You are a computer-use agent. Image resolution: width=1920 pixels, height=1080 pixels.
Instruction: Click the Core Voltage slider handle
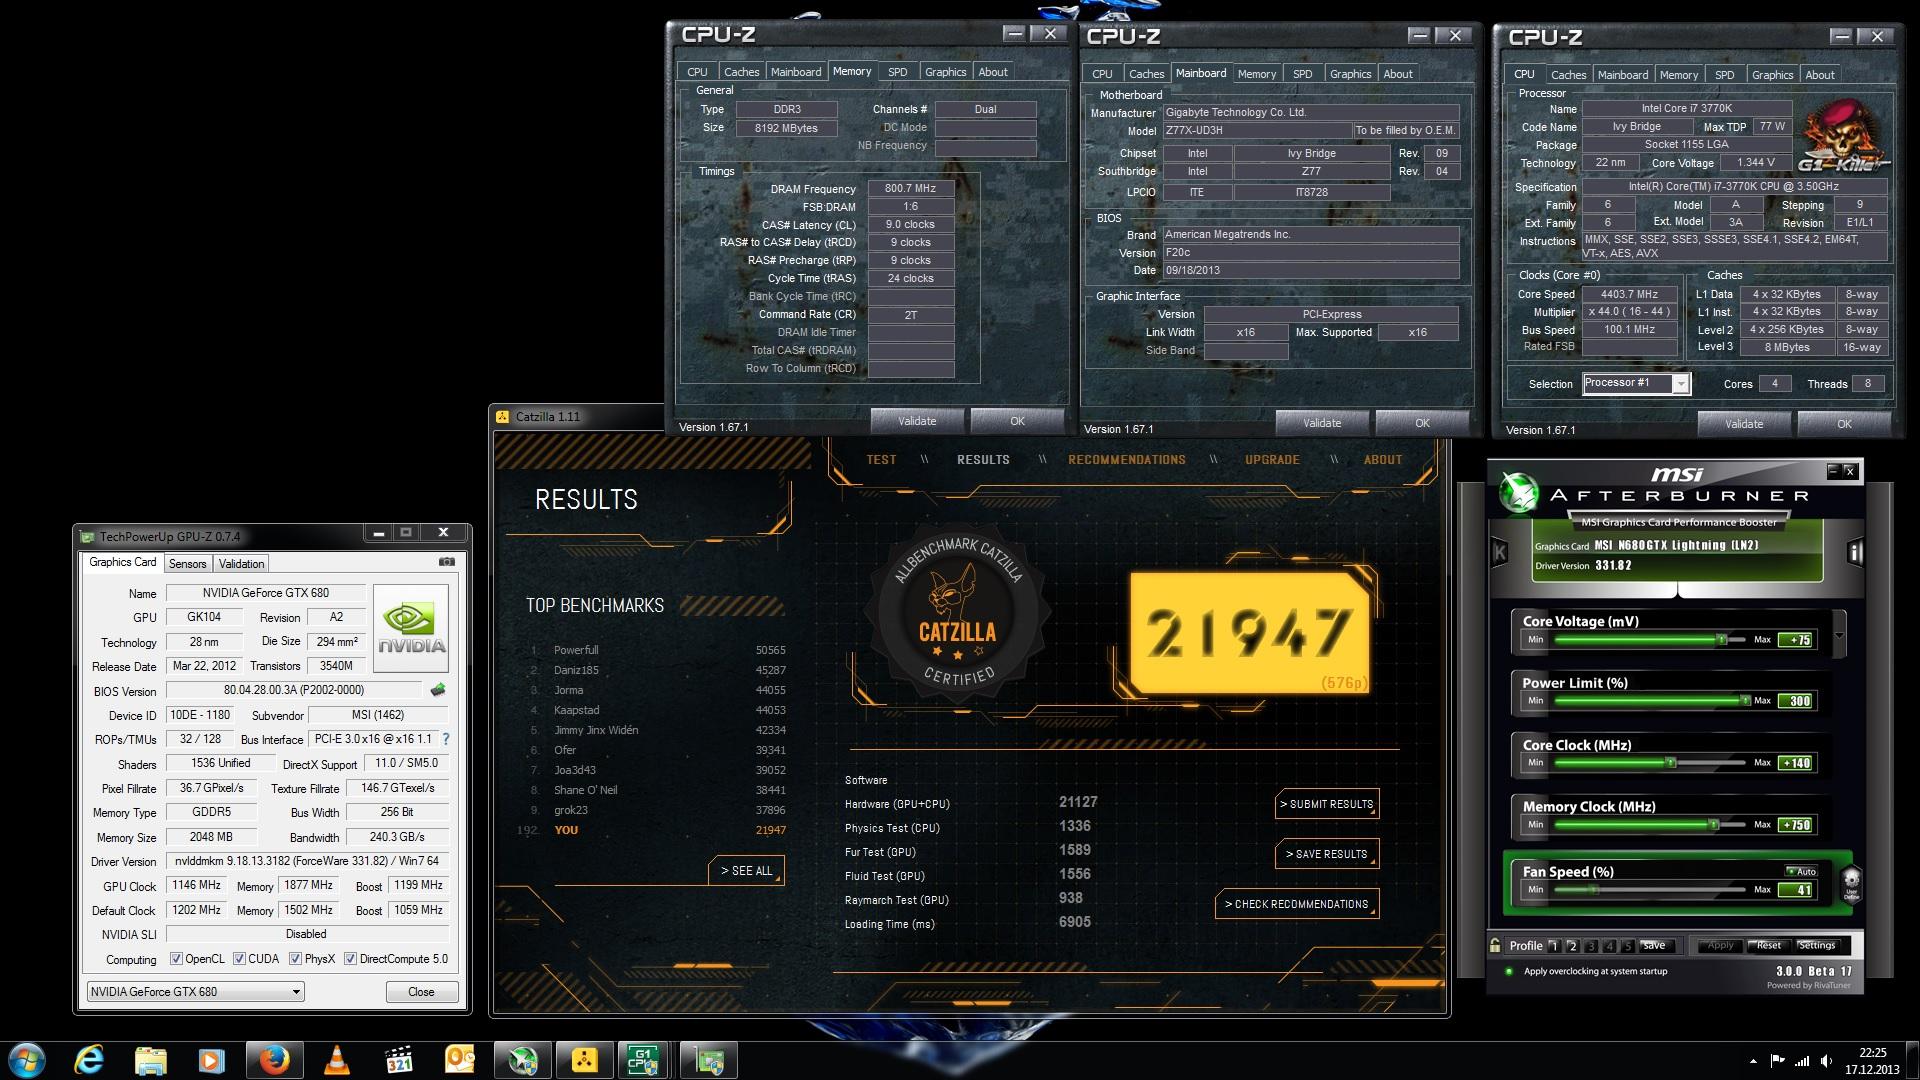1721,639
